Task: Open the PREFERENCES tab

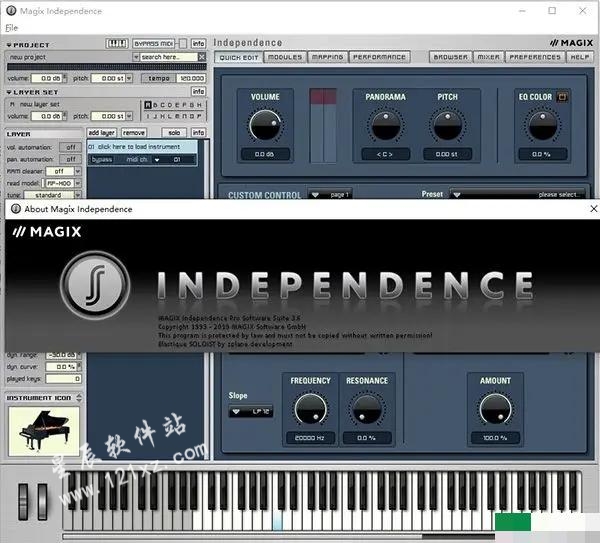Action: click(535, 57)
